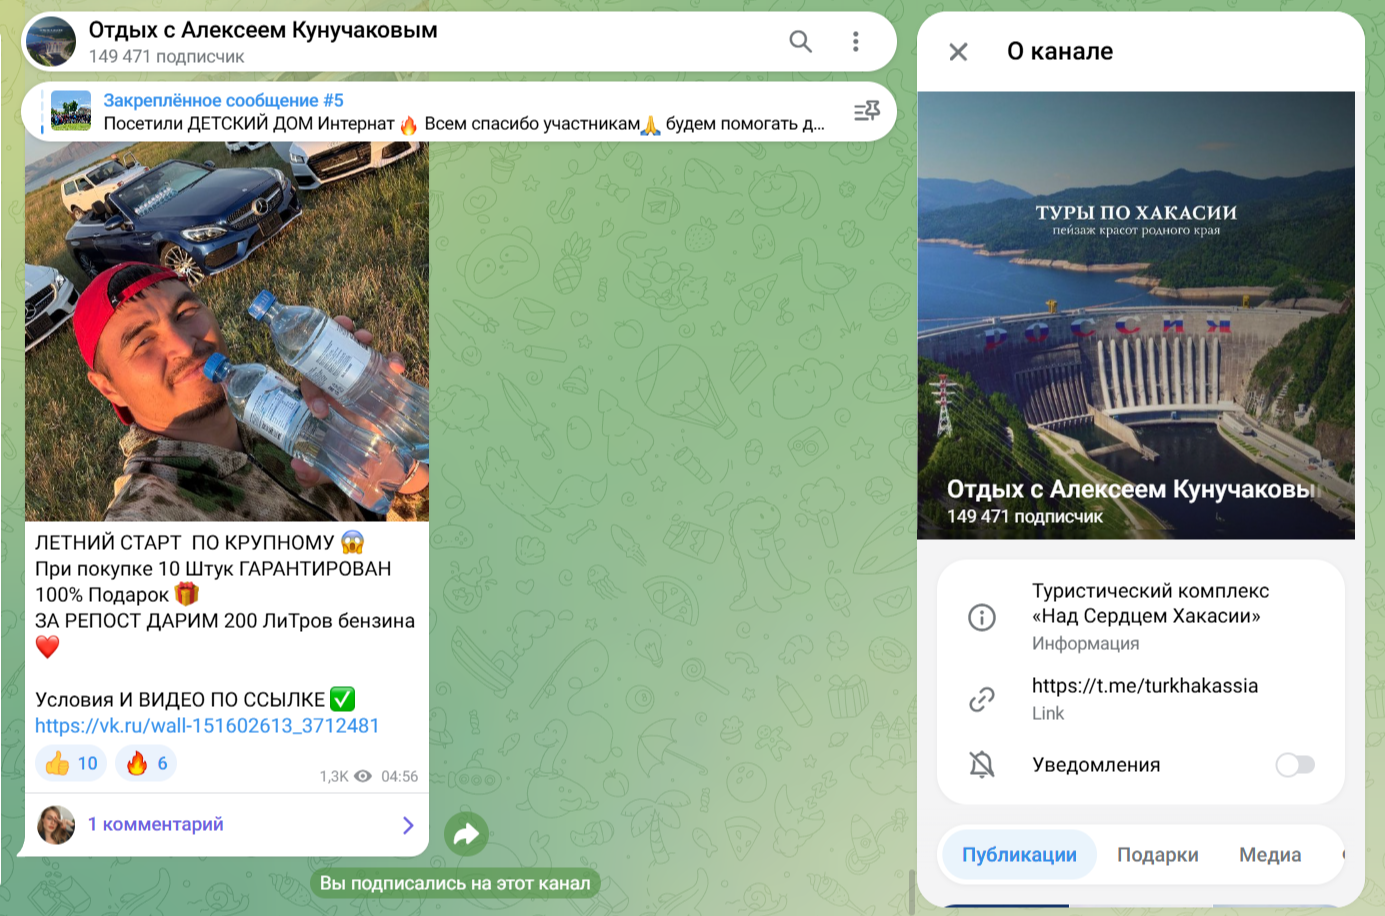Open vk.ru wall link in the post
Screen dimensions: 1385x916
pos(207,725)
